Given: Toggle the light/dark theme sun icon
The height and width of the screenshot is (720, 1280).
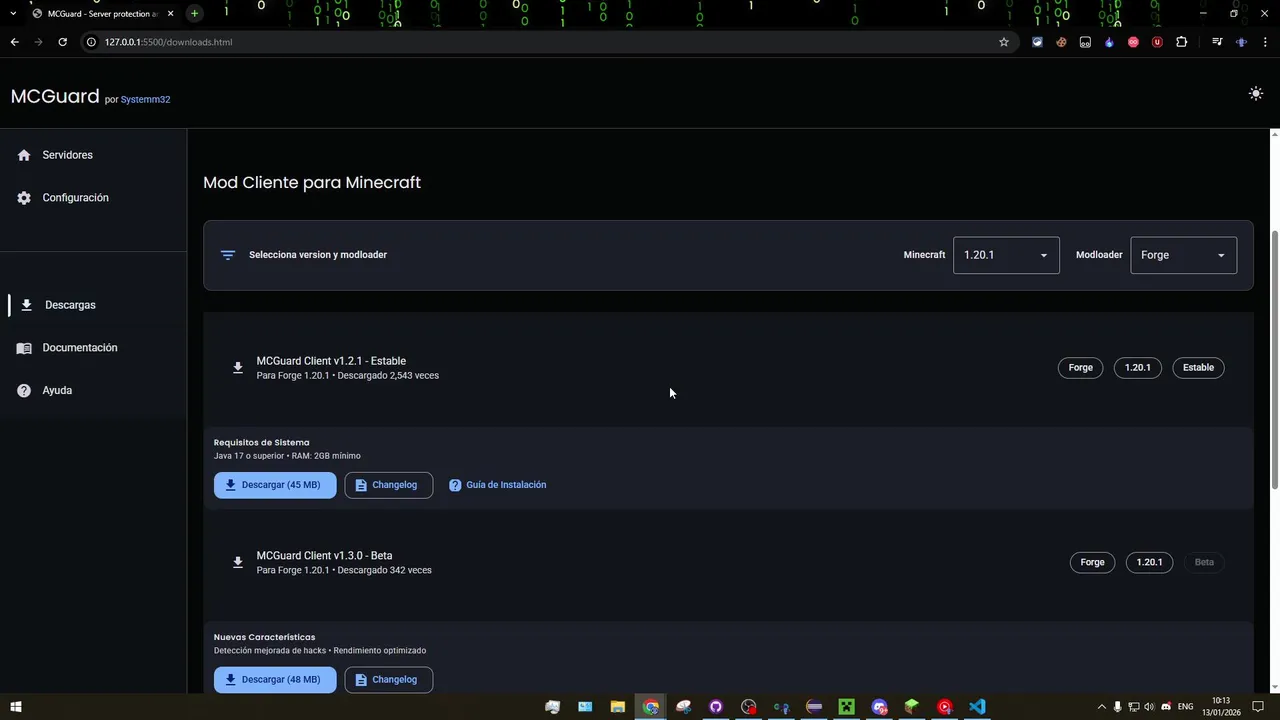Looking at the screenshot, I should coord(1256,94).
